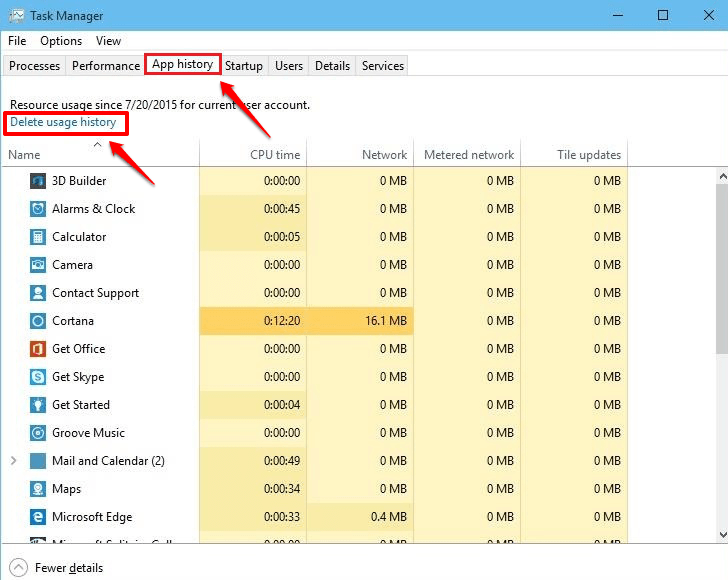Click the Task Manager title bar icon
Image resolution: width=728 pixels, height=580 pixels.
coord(16,15)
